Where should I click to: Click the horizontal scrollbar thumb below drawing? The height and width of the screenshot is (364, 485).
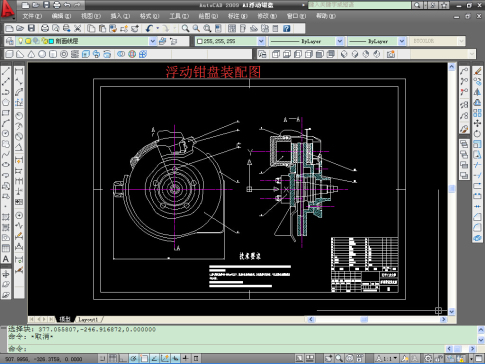pyautogui.click(x=364, y=319)
